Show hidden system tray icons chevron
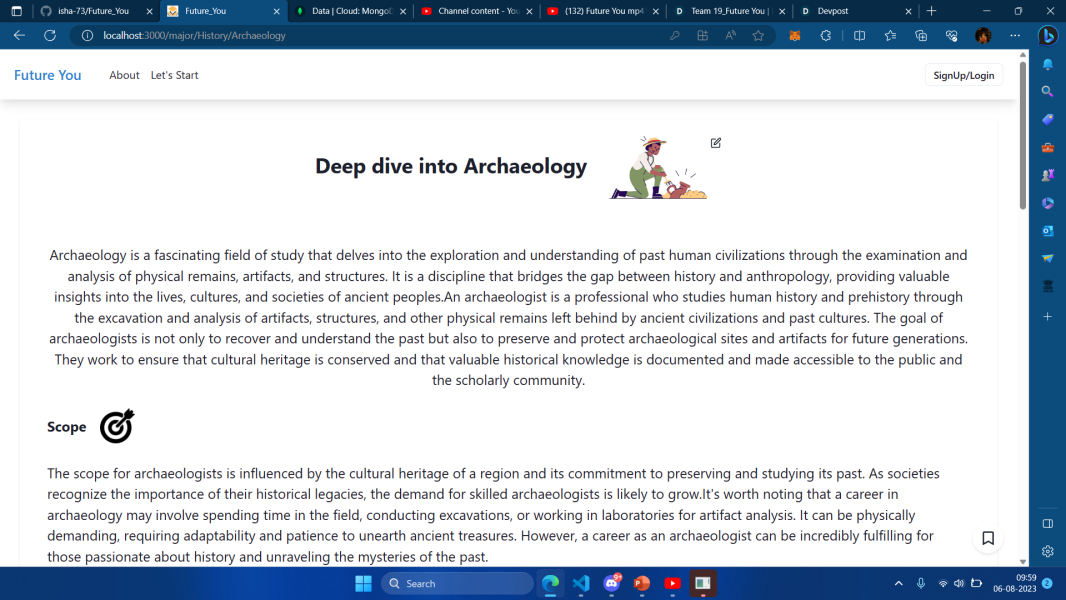Image resolution: width=1066 pixels, height=600 pixels. pos(898,584)
